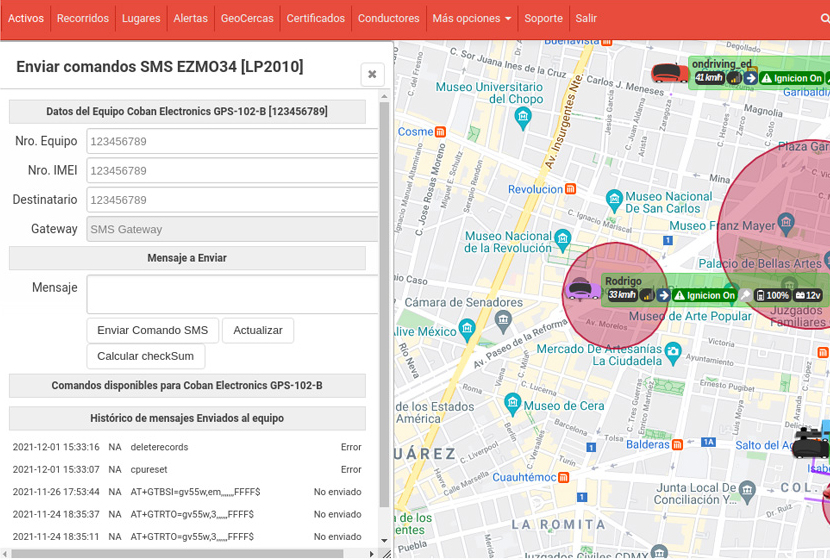Click Museo Nacional de la Revolución pin
830x560 pixels.
562,240
